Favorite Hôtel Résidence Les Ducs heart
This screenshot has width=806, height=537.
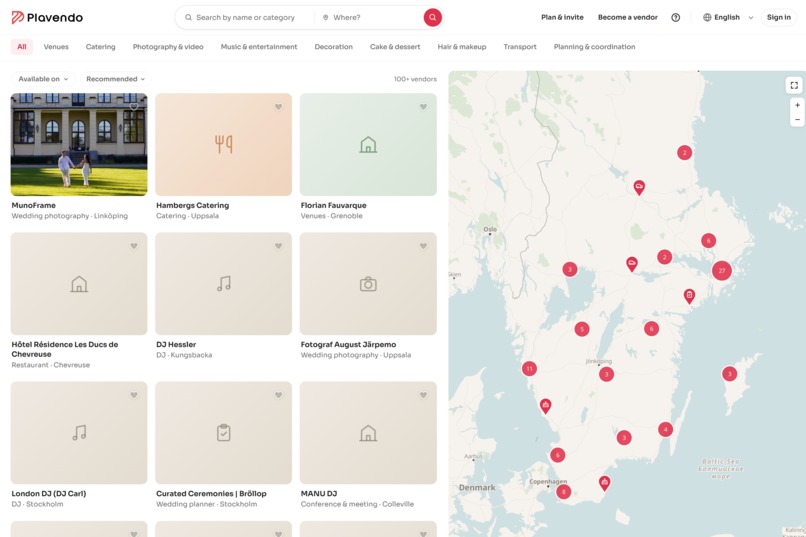point(134,246)
